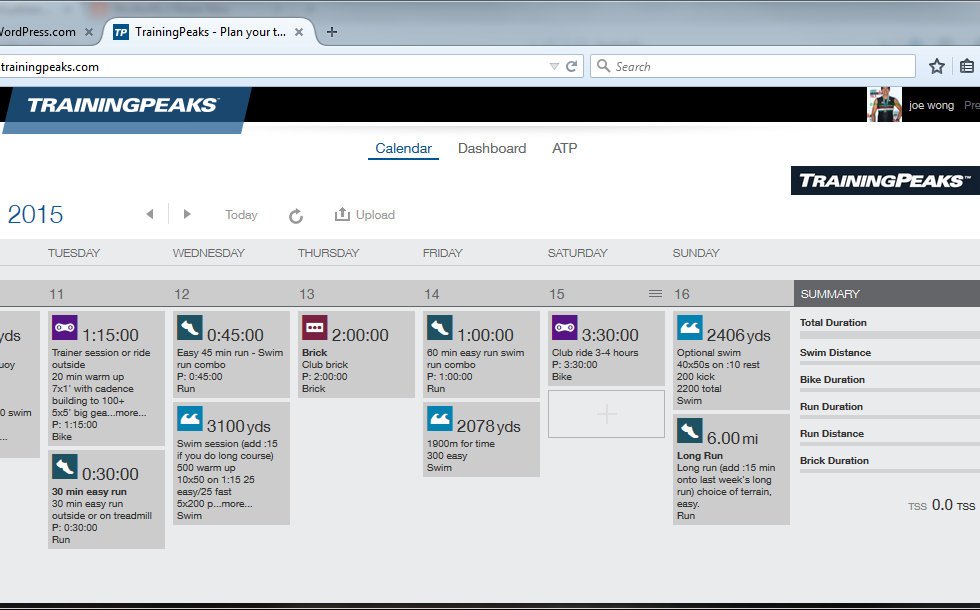
Task: Click the bike icon on Saturday's 3:30:00 club ride
Action: coord(565,327)
